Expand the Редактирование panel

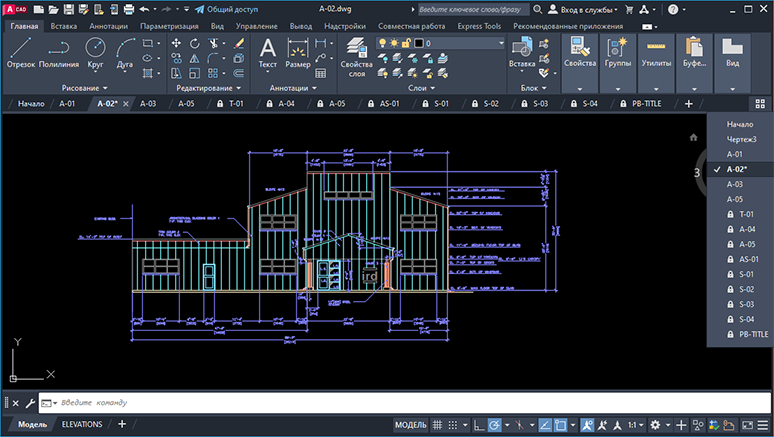tap(209, 88)
